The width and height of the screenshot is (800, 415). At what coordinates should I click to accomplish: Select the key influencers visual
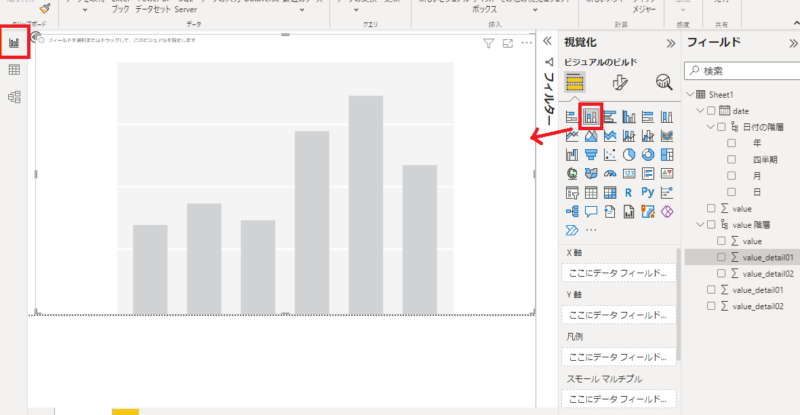coord(666,192)
